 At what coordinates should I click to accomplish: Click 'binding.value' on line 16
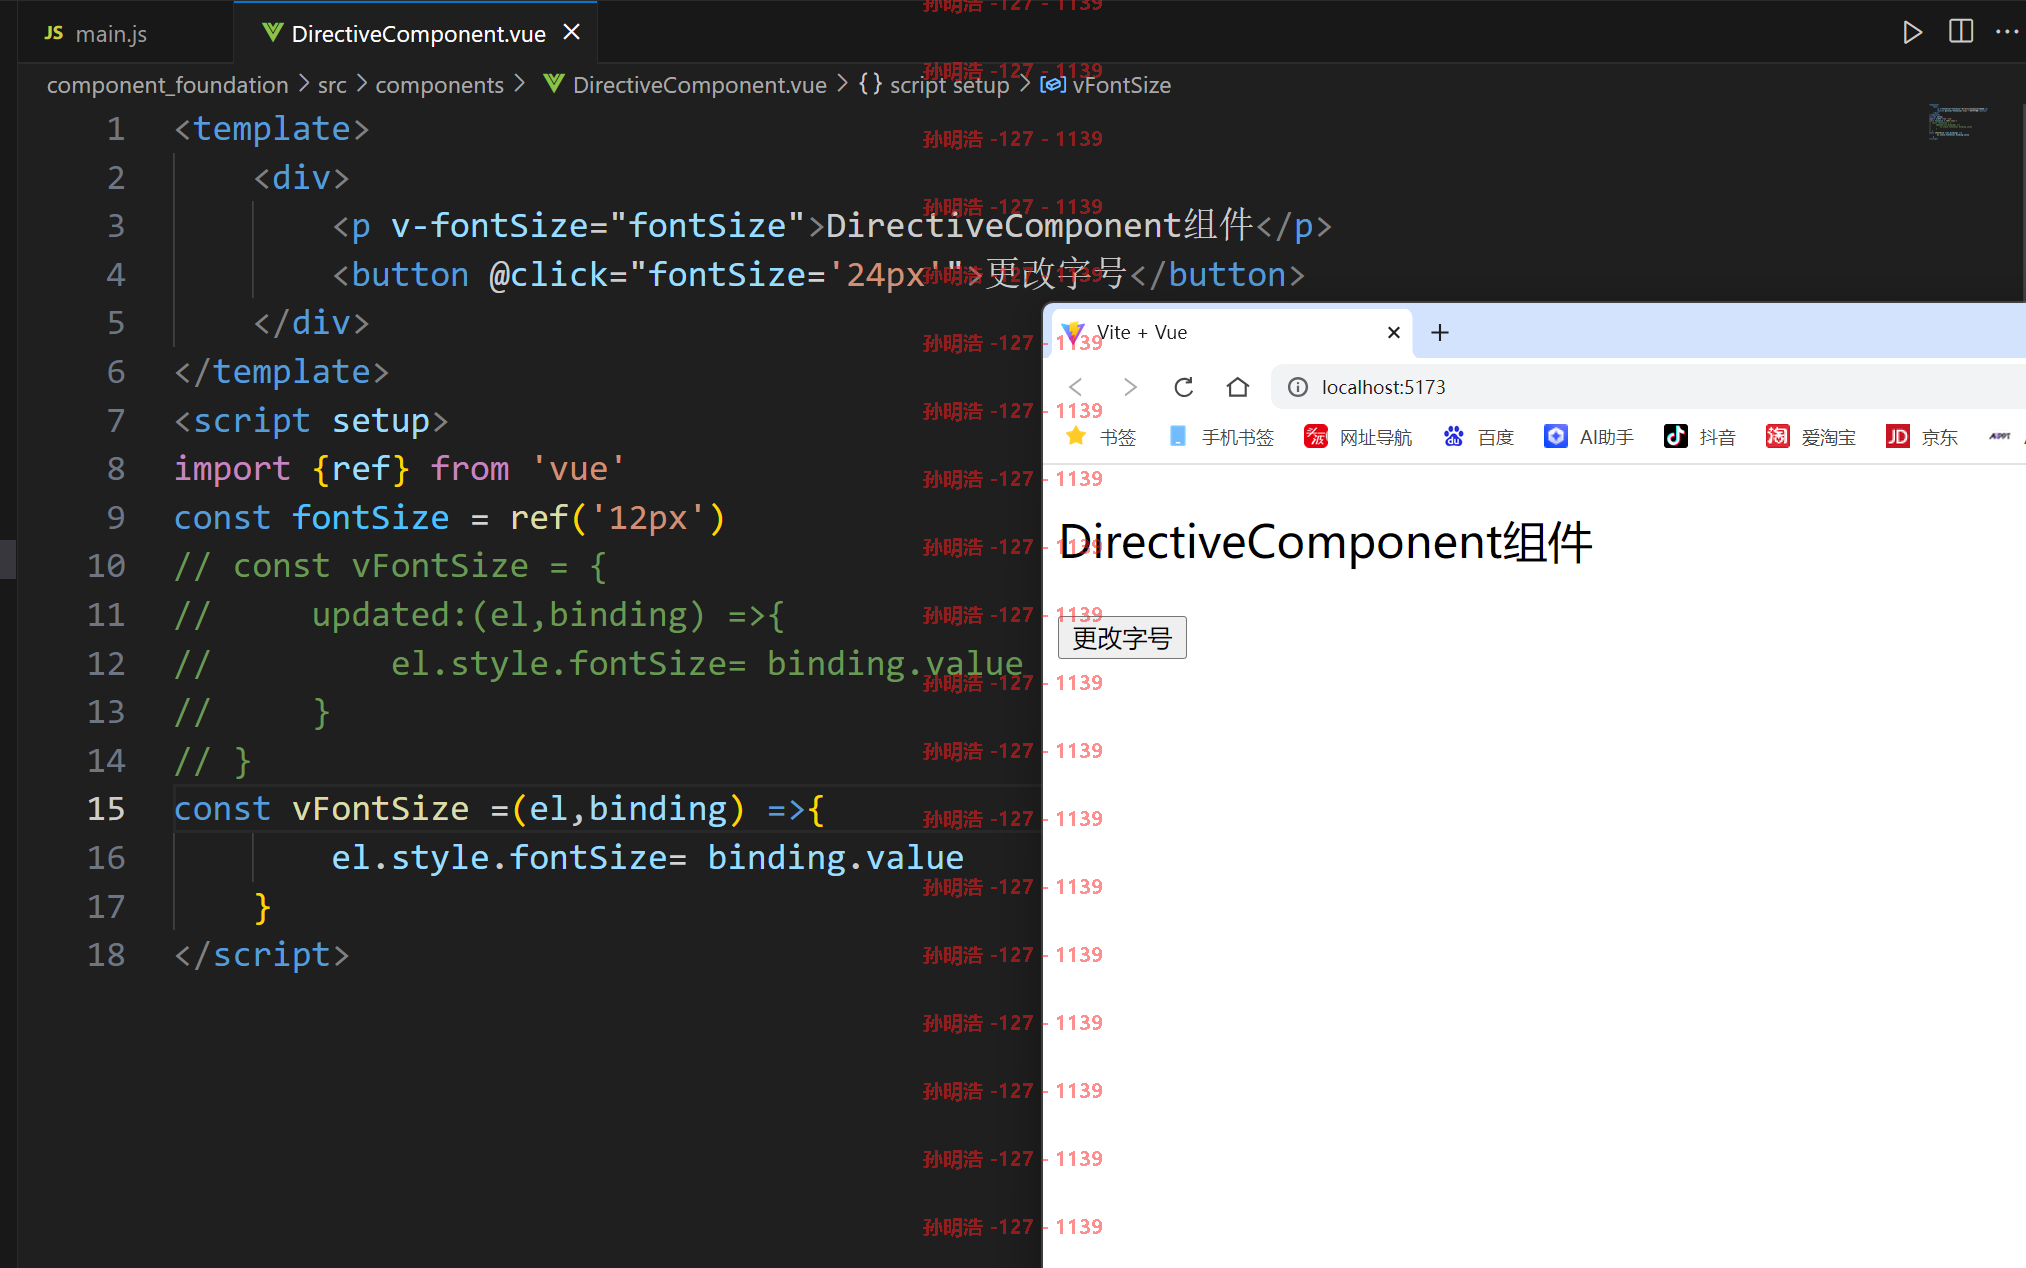point(835,858)
